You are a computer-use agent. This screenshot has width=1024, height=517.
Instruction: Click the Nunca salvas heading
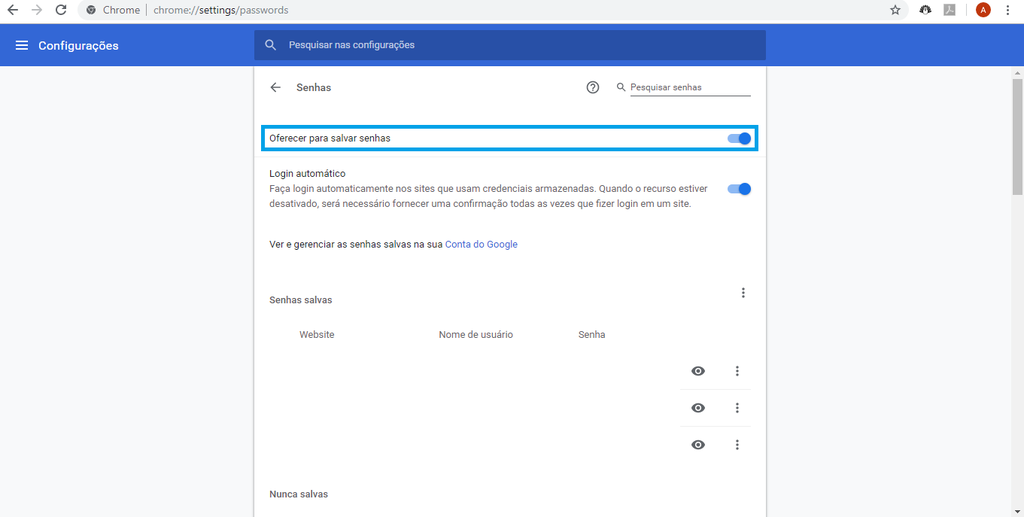pos(298,494)
